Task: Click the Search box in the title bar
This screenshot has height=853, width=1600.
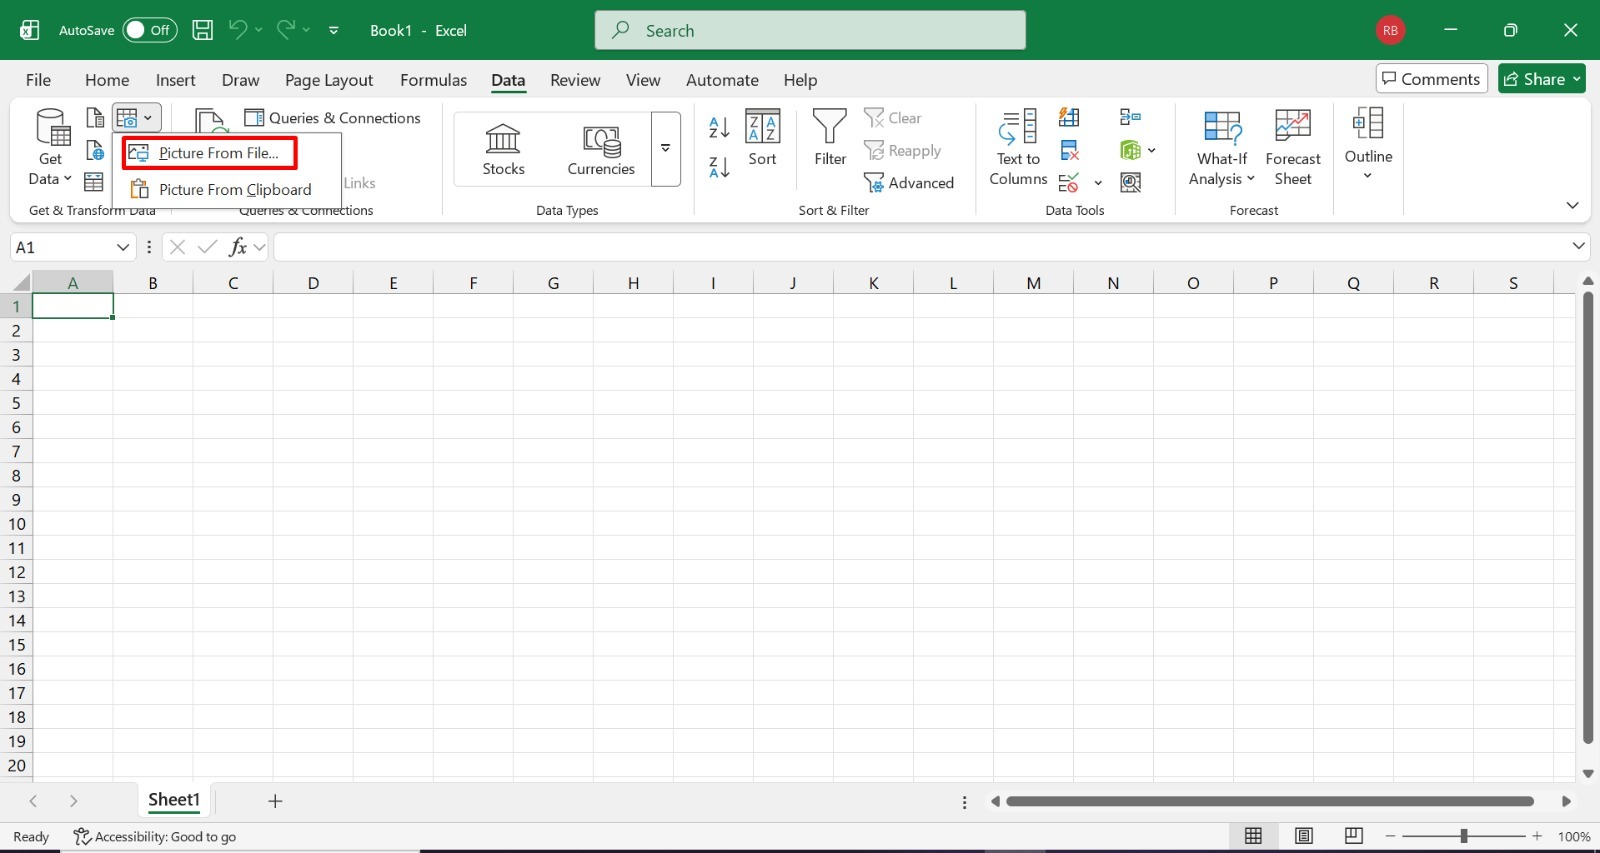Action: (810, 30)
